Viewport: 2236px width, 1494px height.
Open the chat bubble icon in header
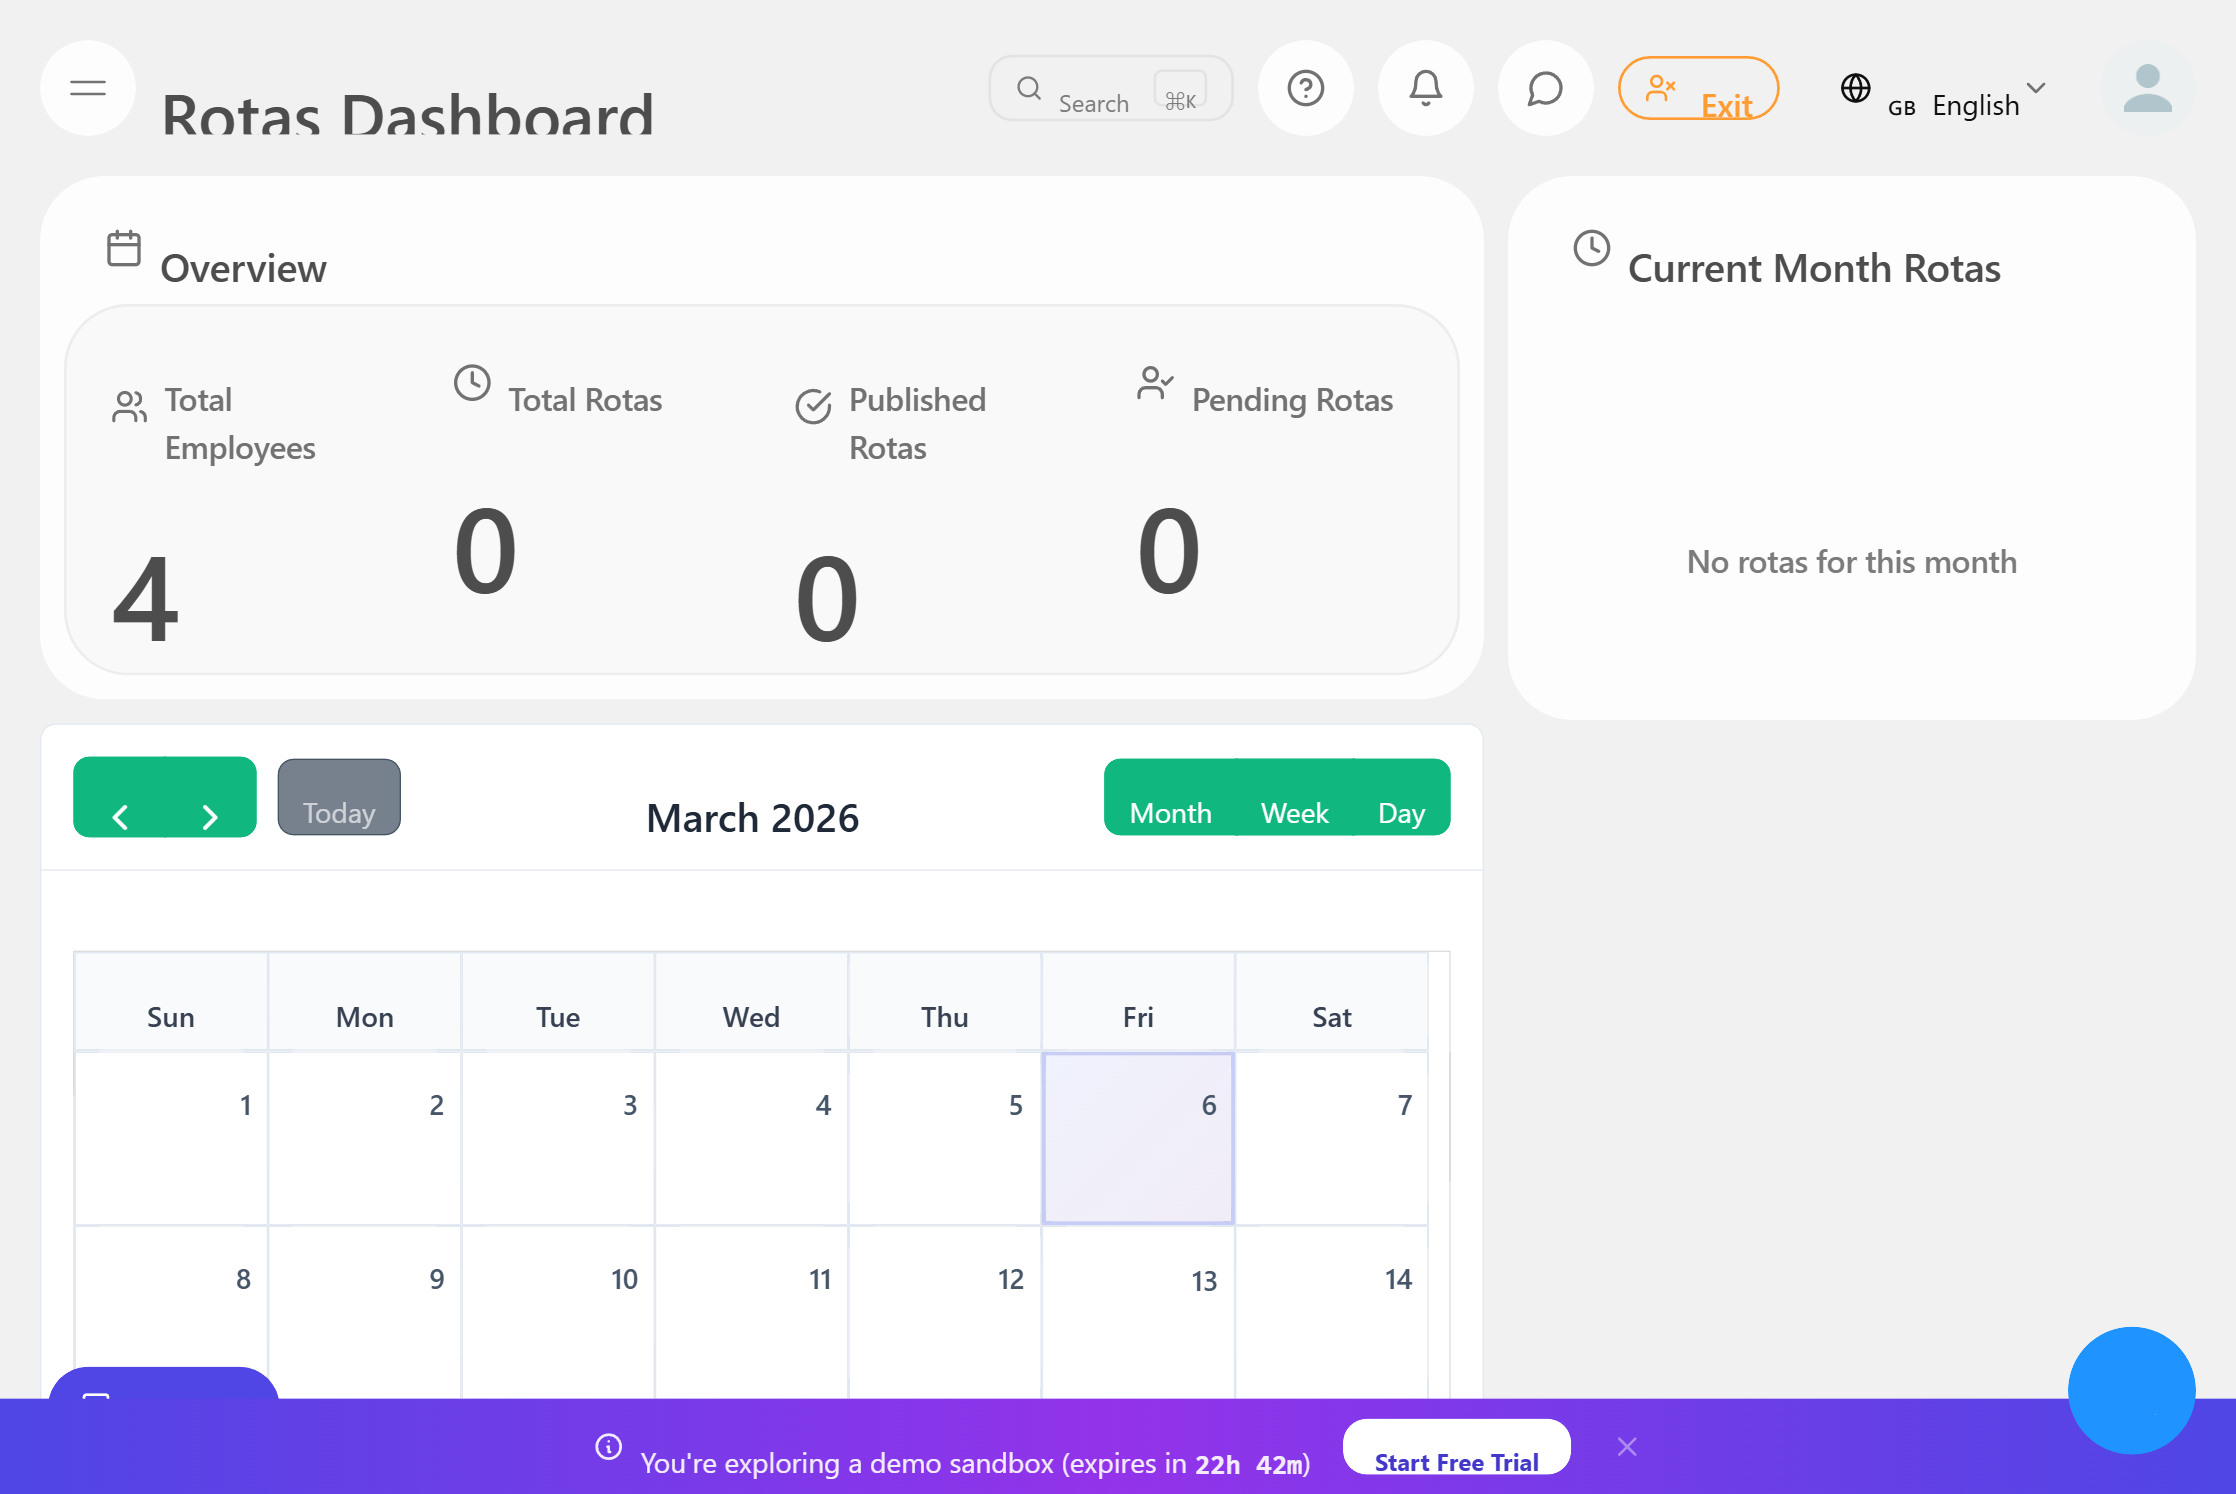(1545, 88)
